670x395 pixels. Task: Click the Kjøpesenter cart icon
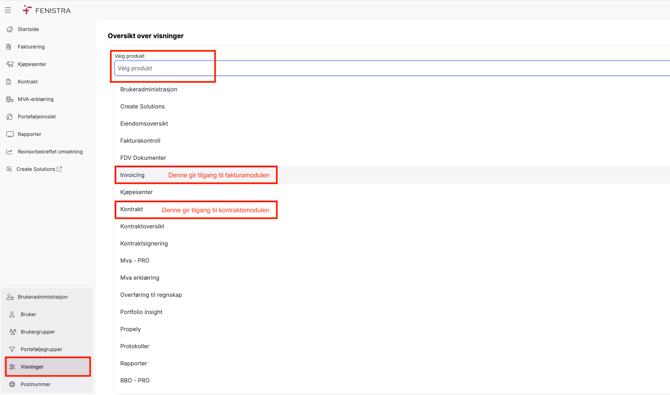[x=10, y=64]
